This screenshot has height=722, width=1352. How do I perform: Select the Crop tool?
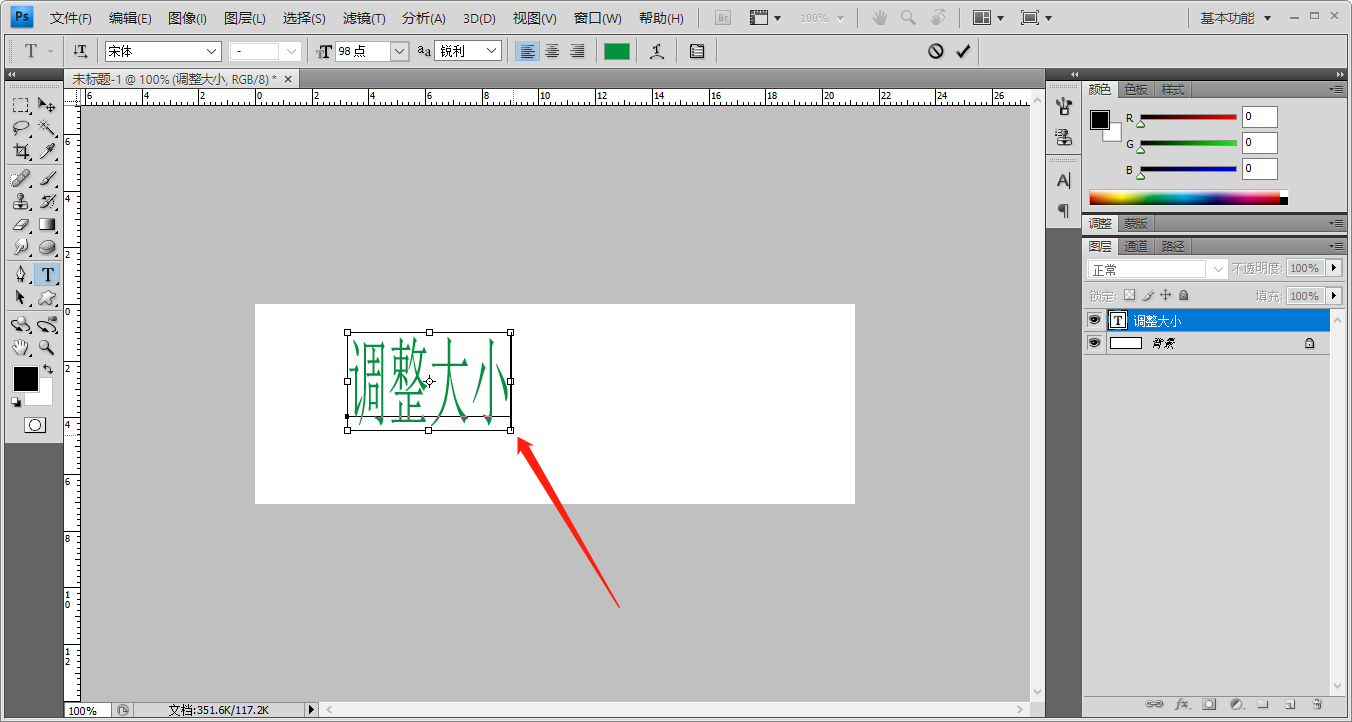click(x=22, y=151)
